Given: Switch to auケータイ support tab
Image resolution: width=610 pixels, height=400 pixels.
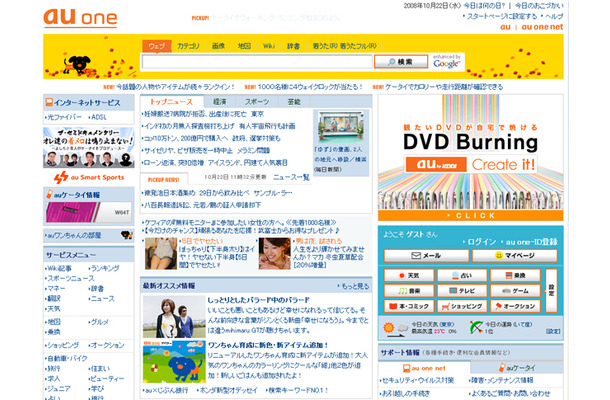Looking at the screenshot, I should 517,368.
